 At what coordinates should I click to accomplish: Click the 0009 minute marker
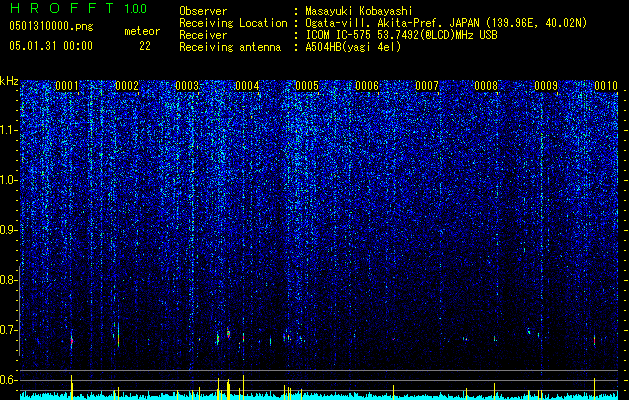tap(546, 86)
